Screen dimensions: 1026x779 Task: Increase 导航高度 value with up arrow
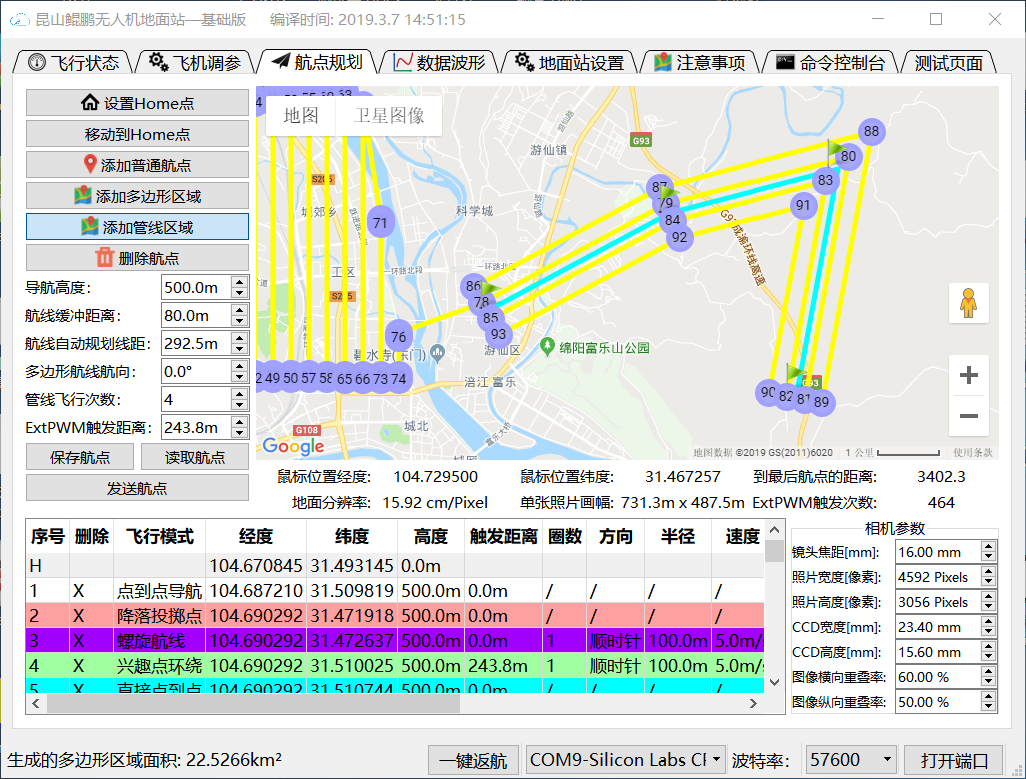click(239, 282)
